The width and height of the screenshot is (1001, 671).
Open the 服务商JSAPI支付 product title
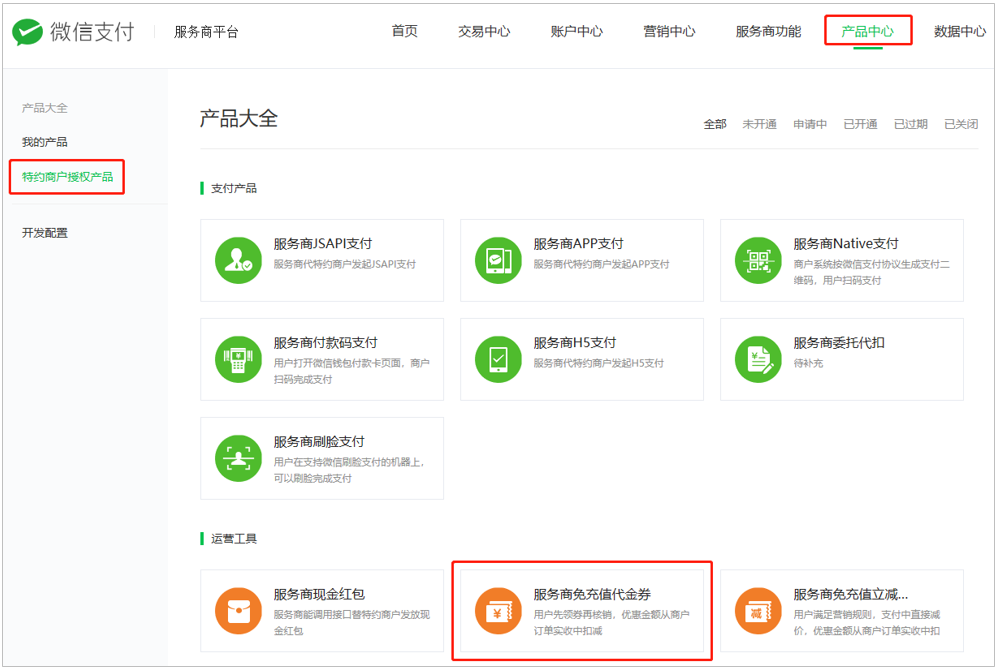click(x=323, y=244)
